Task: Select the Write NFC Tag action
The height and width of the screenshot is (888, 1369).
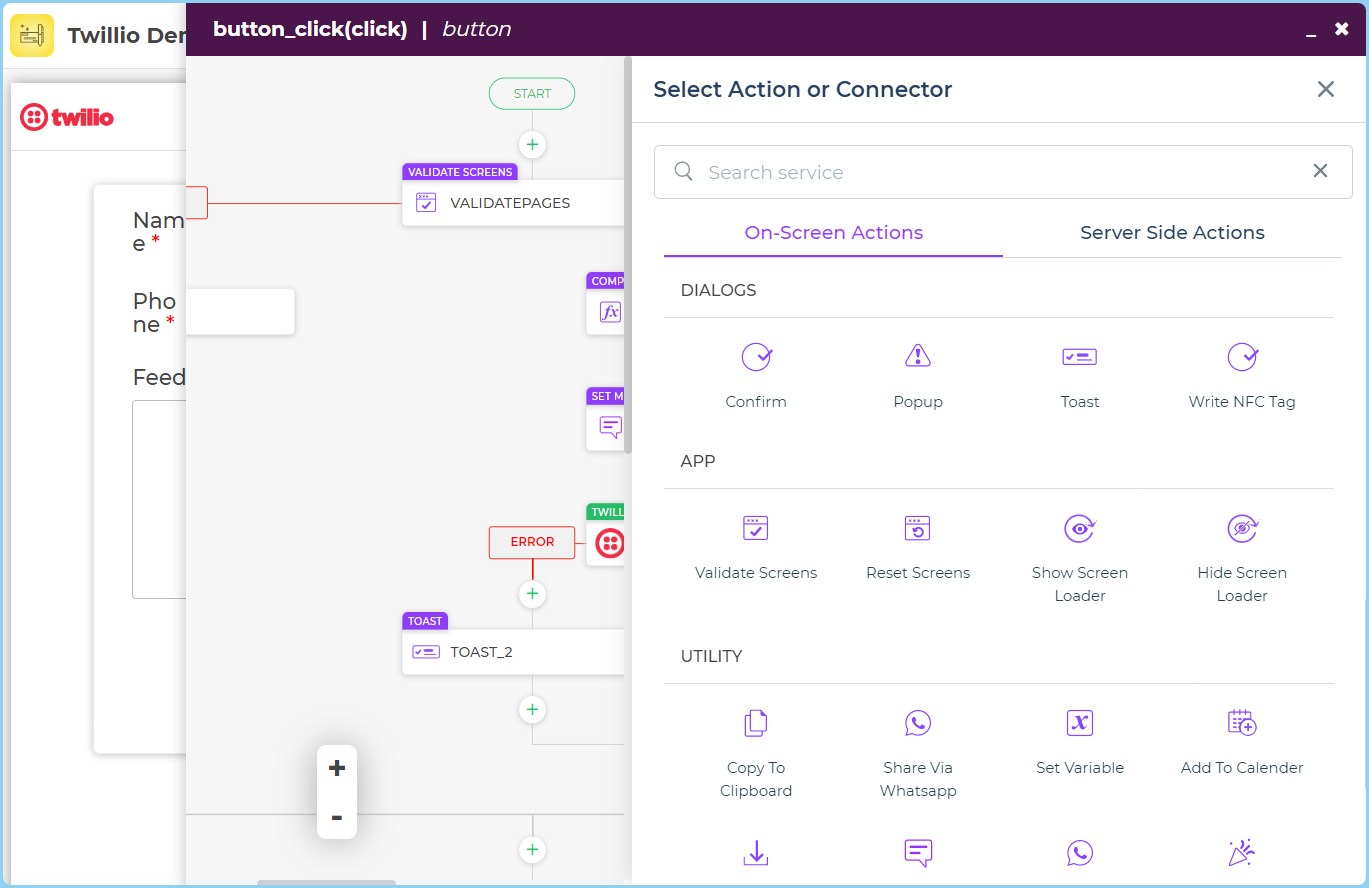Action: coord(1241,373)
